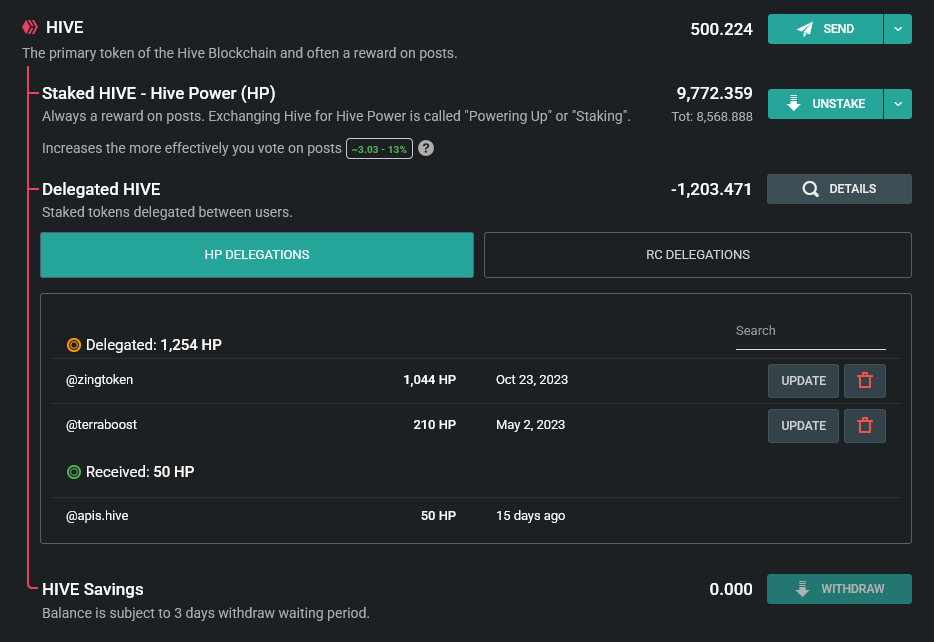Select the delegated amount -1,203.471
This screenshot has height=642, width=934.
711,189
